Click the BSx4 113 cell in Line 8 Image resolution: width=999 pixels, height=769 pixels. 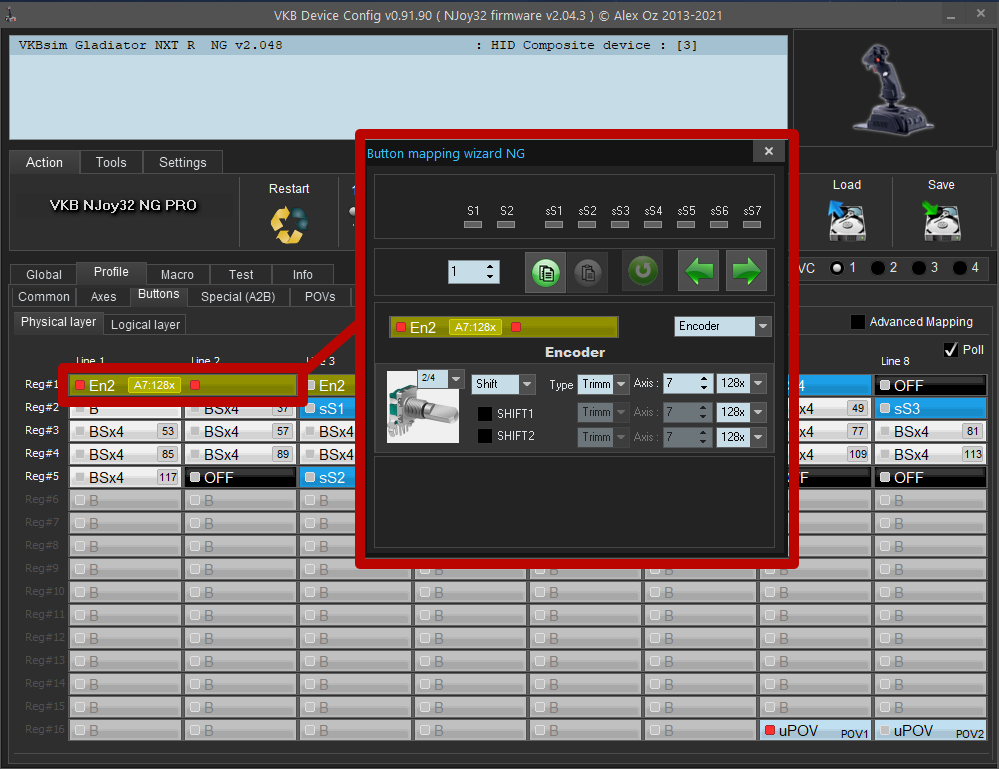[x=930, y=454]
